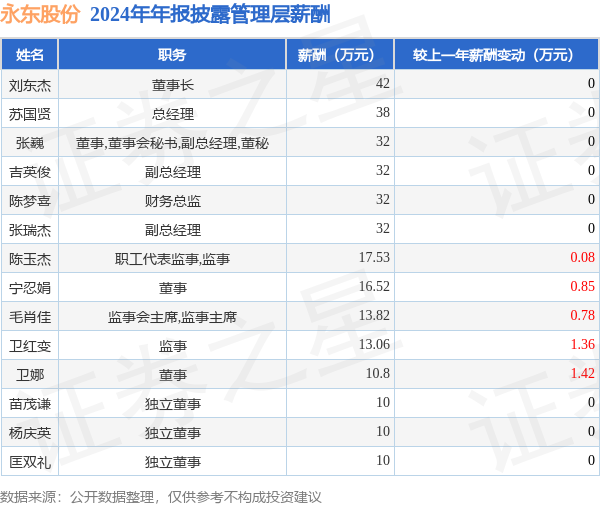The image size is (600, 506).
Task: Click the red change value 1.42
Action: (x=582, y=373)
